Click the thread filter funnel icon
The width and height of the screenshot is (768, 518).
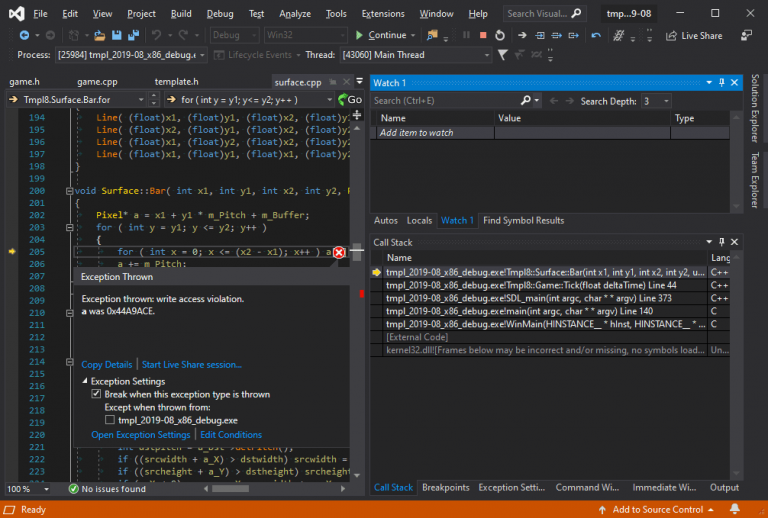(503, 55)
